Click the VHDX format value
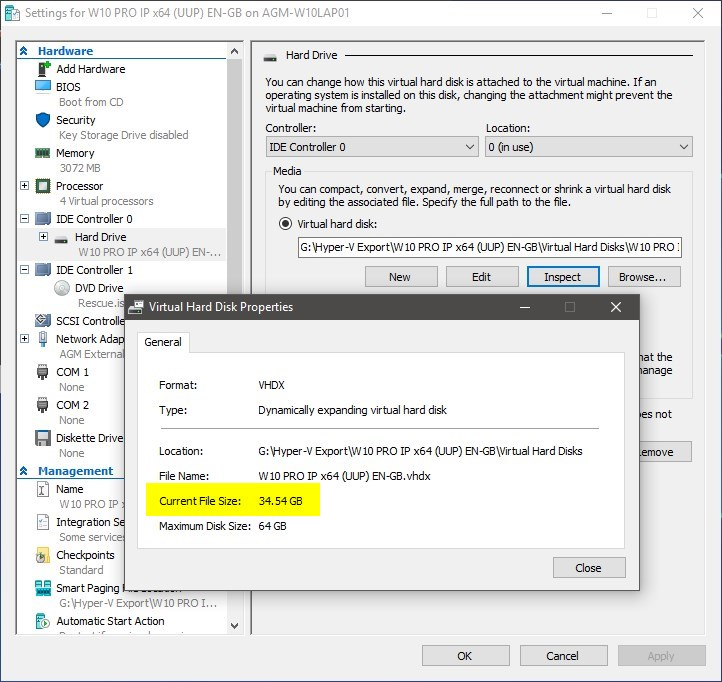This screenshot has height=682, width=722. point(271,385)
